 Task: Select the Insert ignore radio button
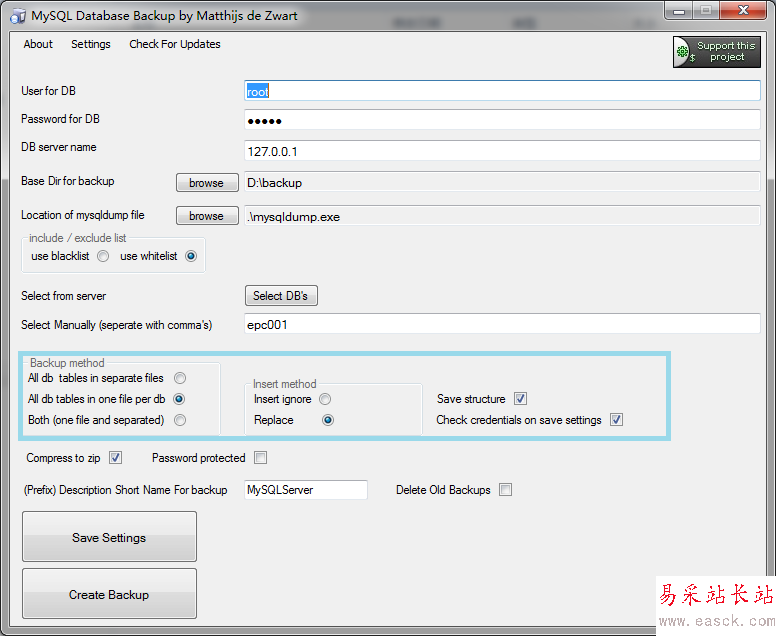click(325, 399)
